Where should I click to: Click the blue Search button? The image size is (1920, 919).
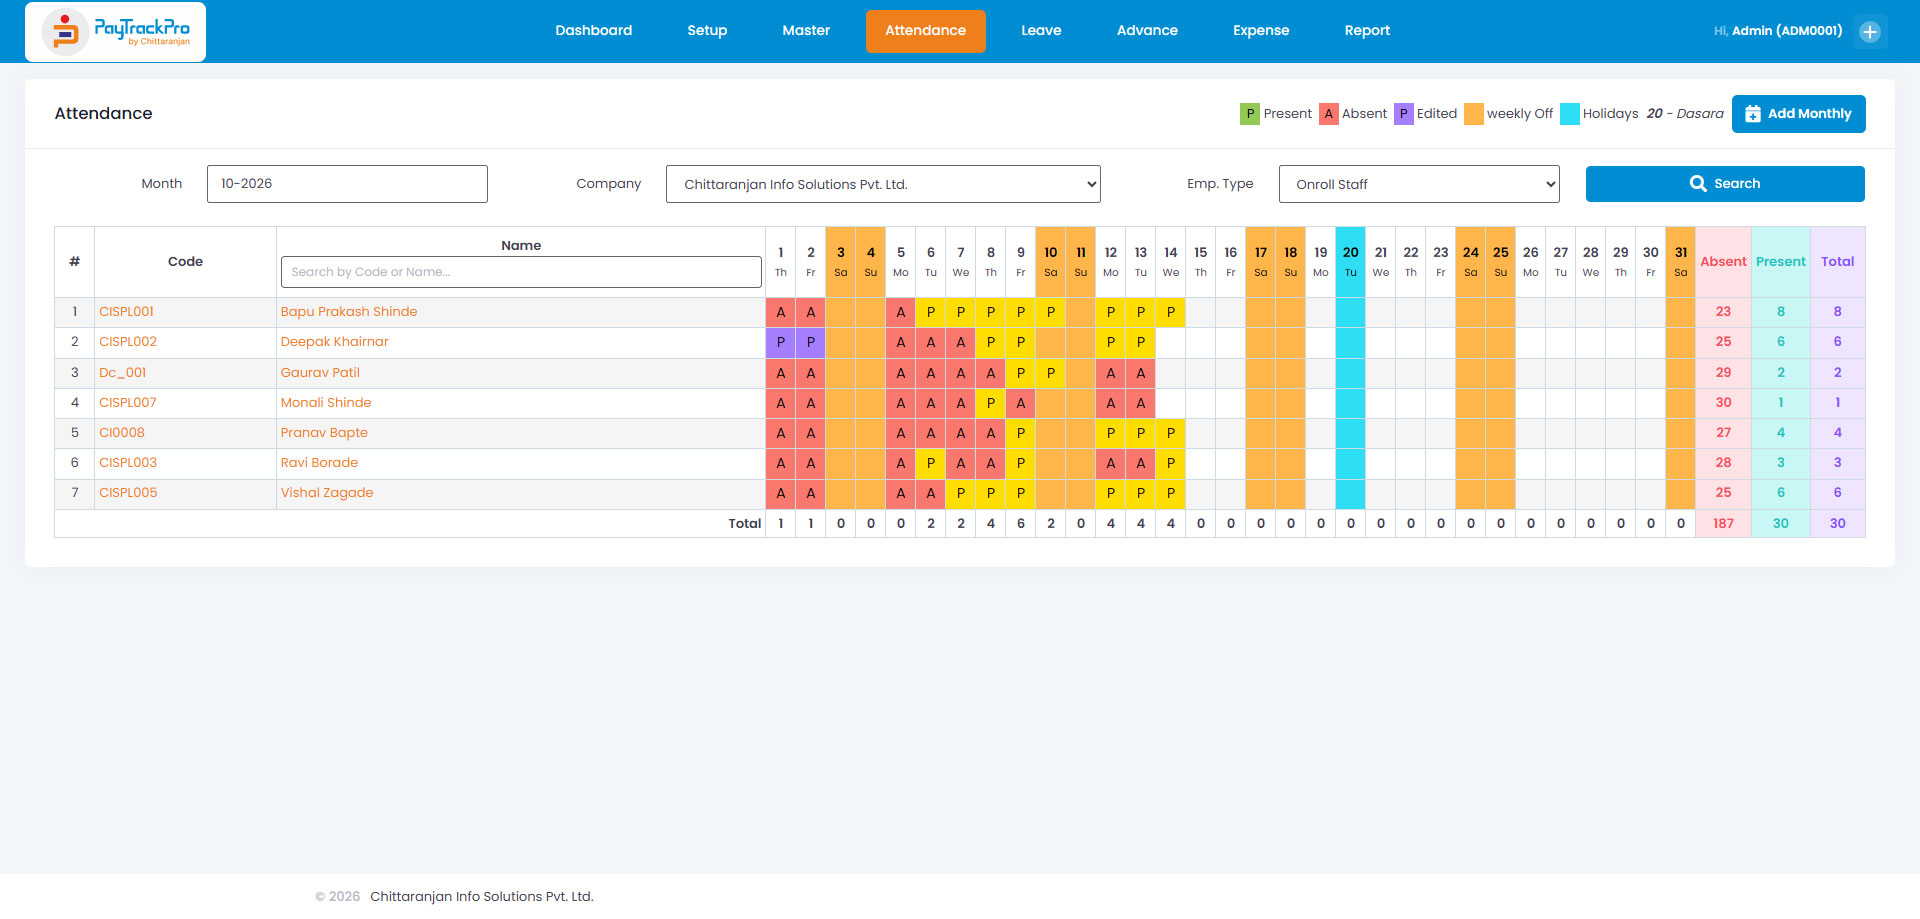[1725, 184]
